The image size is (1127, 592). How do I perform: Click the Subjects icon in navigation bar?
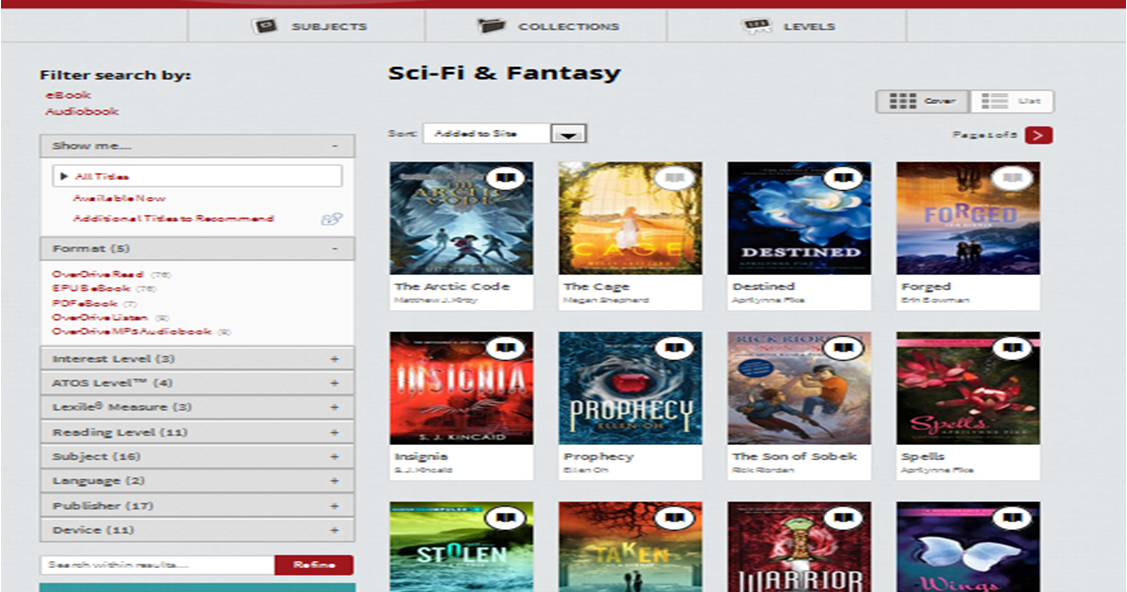[x=264, y=27]
